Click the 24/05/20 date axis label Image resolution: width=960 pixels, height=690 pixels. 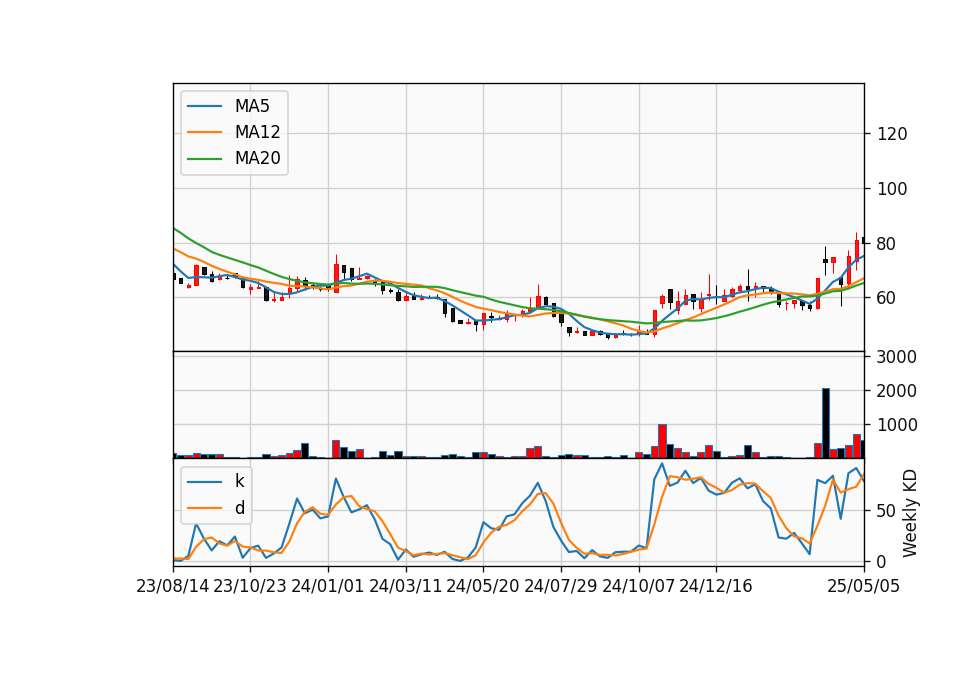482,586
